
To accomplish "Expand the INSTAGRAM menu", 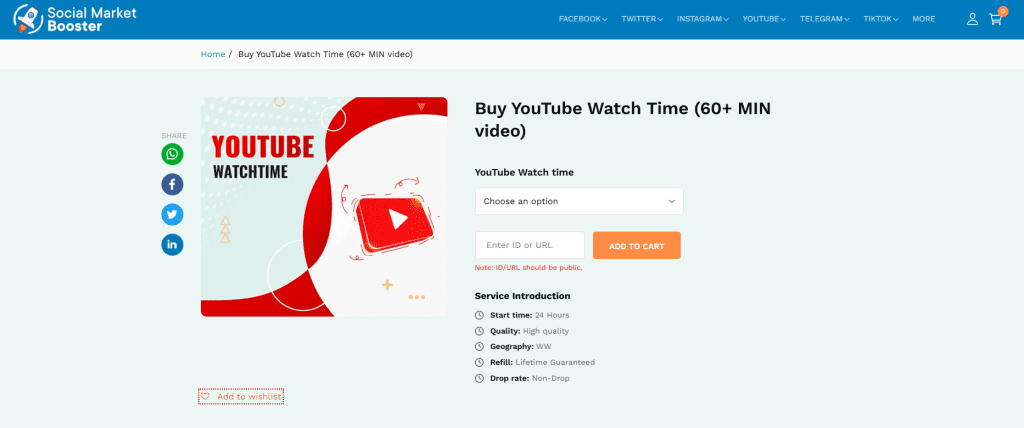I will coord(703,20).
